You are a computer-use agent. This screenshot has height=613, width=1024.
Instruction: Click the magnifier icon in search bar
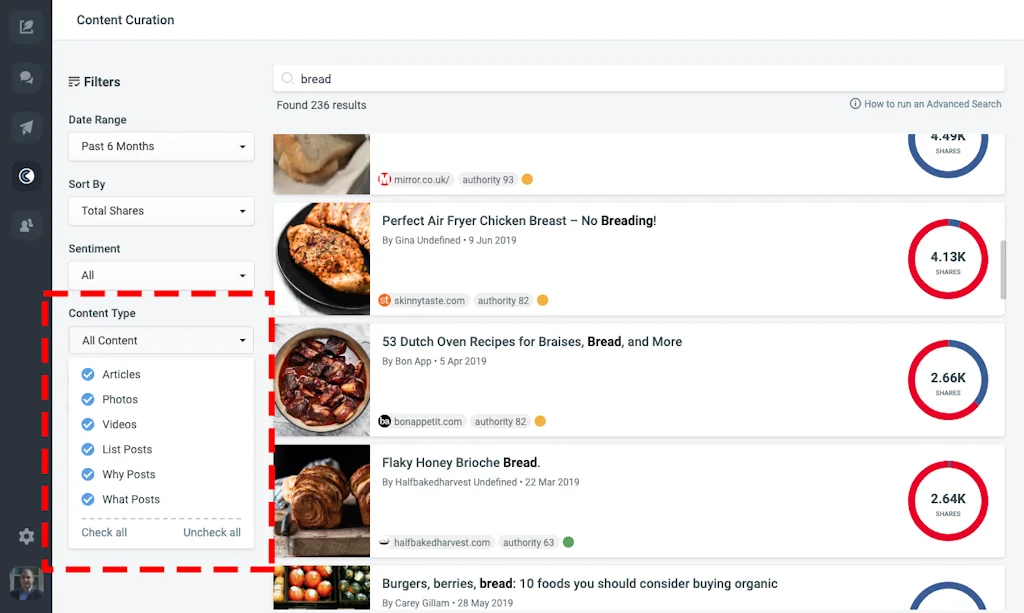(288, 79)
